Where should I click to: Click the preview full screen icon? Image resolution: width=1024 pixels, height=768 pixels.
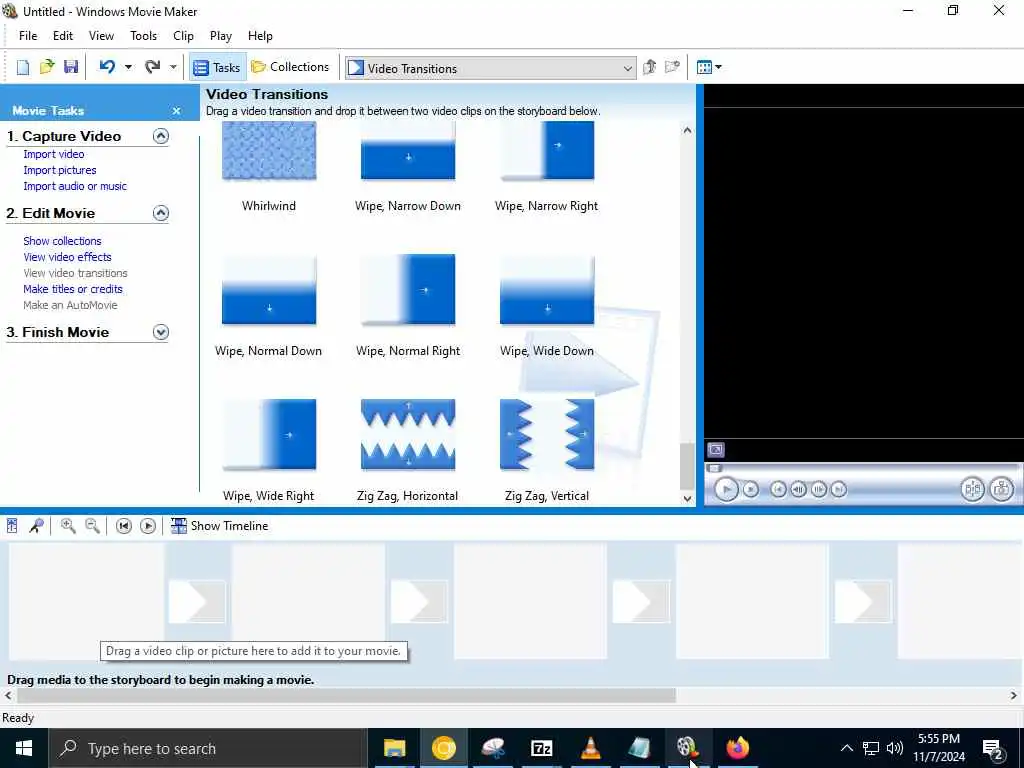point(716,450)
